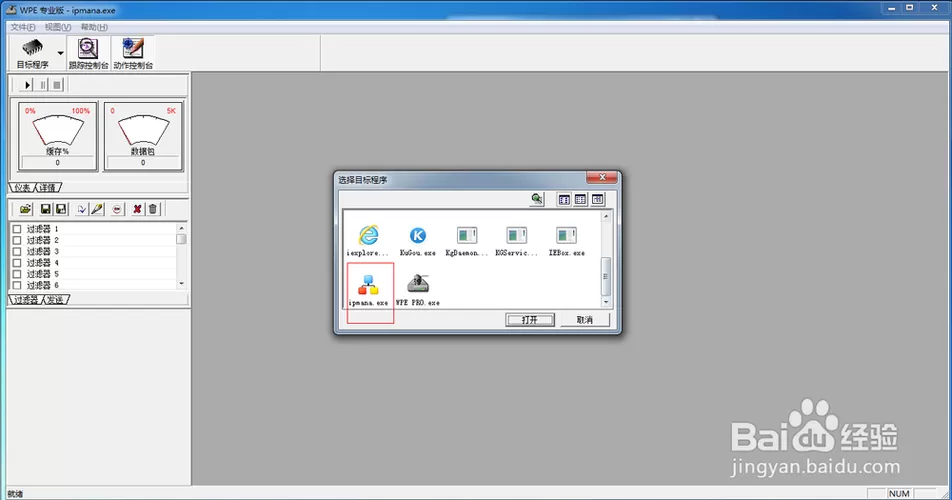Open the 文件(F) menu
Image resolution: width=952 pixels, height=500 pixels.
click(x=23, y=27)
